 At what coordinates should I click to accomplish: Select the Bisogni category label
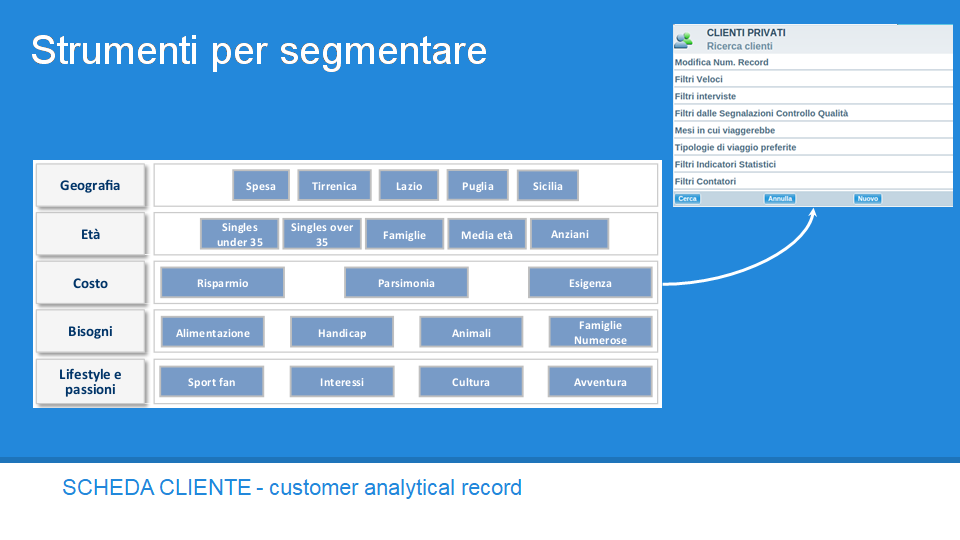tap(91, 331)
